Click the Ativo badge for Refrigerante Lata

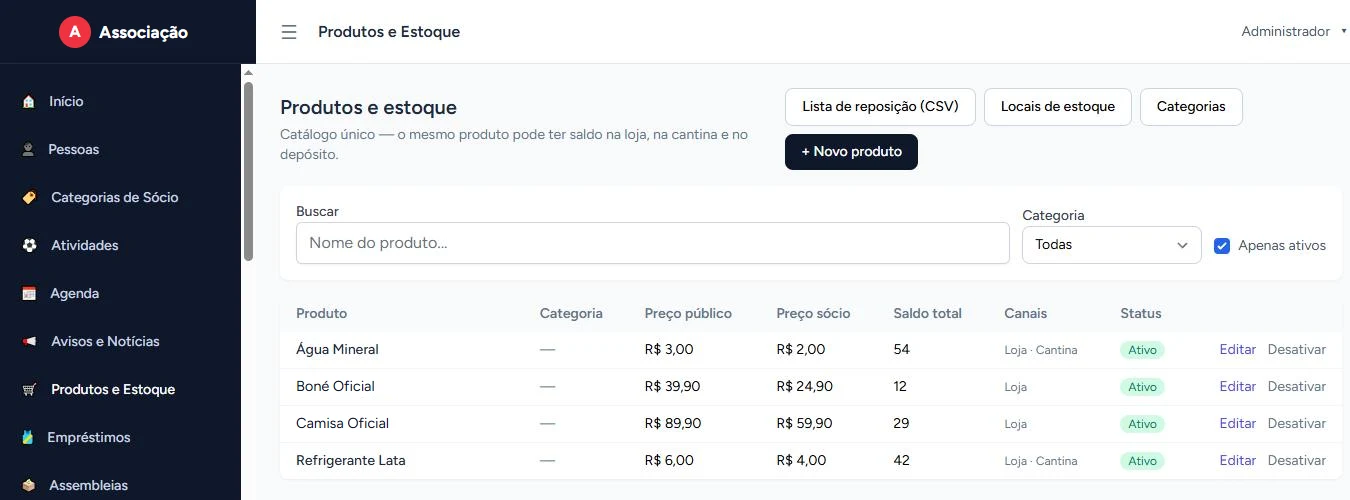(1142, 461)
